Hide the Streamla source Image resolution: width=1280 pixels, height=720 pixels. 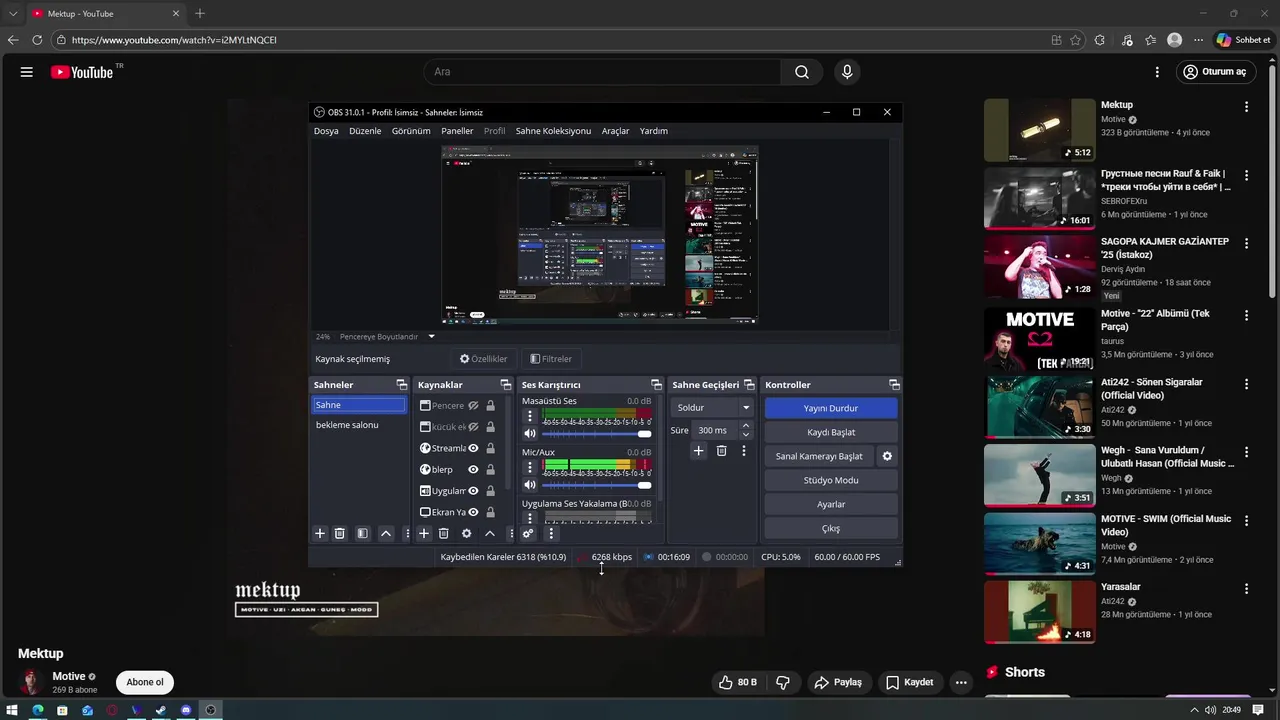point(474,448)
